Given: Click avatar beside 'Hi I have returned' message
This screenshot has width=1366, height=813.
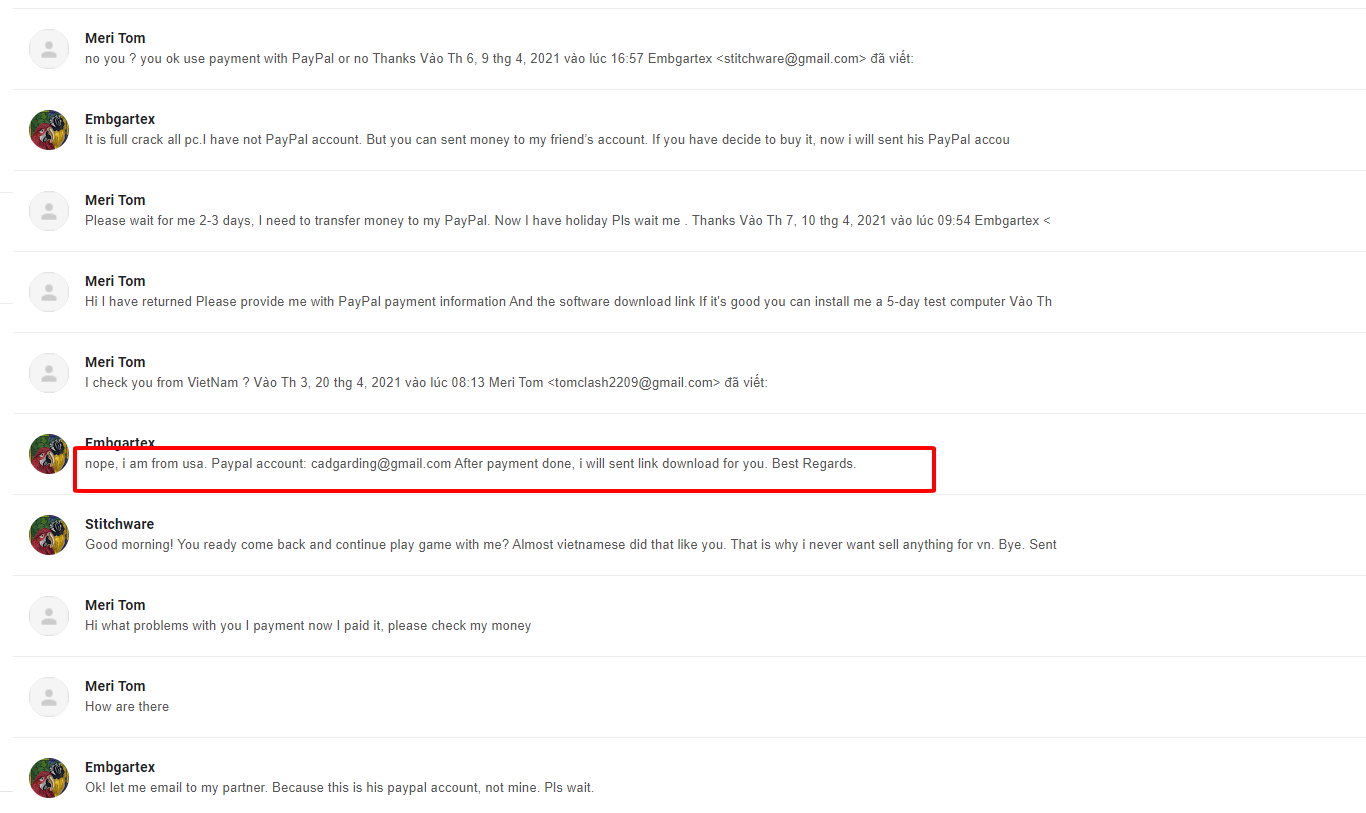Looking at the screenshot, I should [49, 292].
